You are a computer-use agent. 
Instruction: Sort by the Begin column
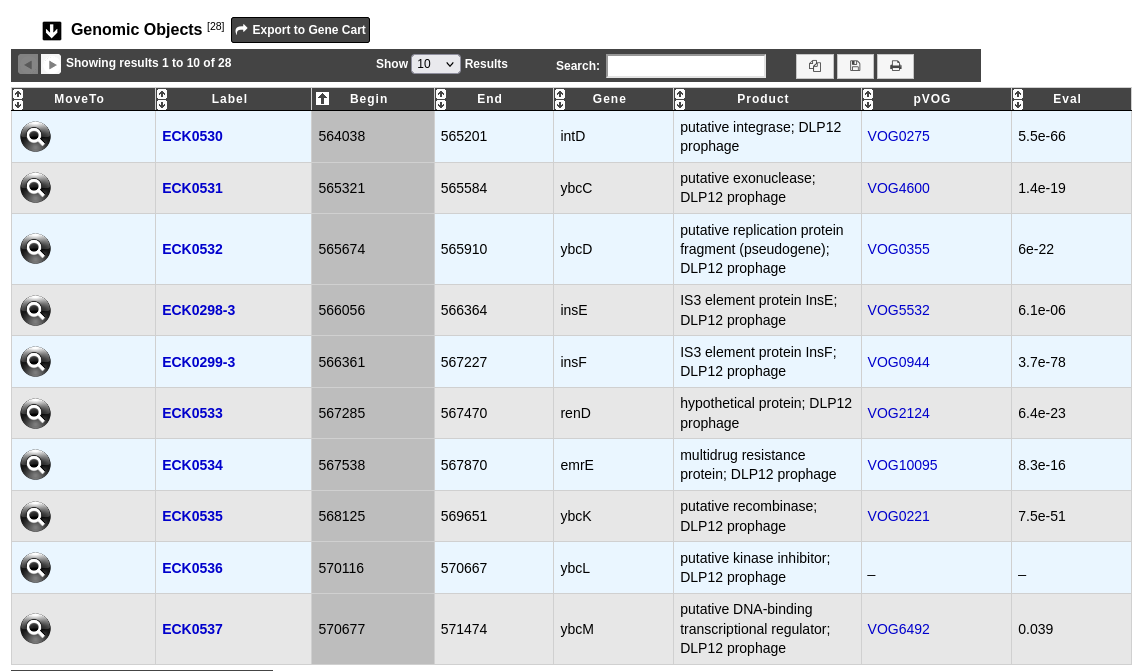[x=372, y=99]
